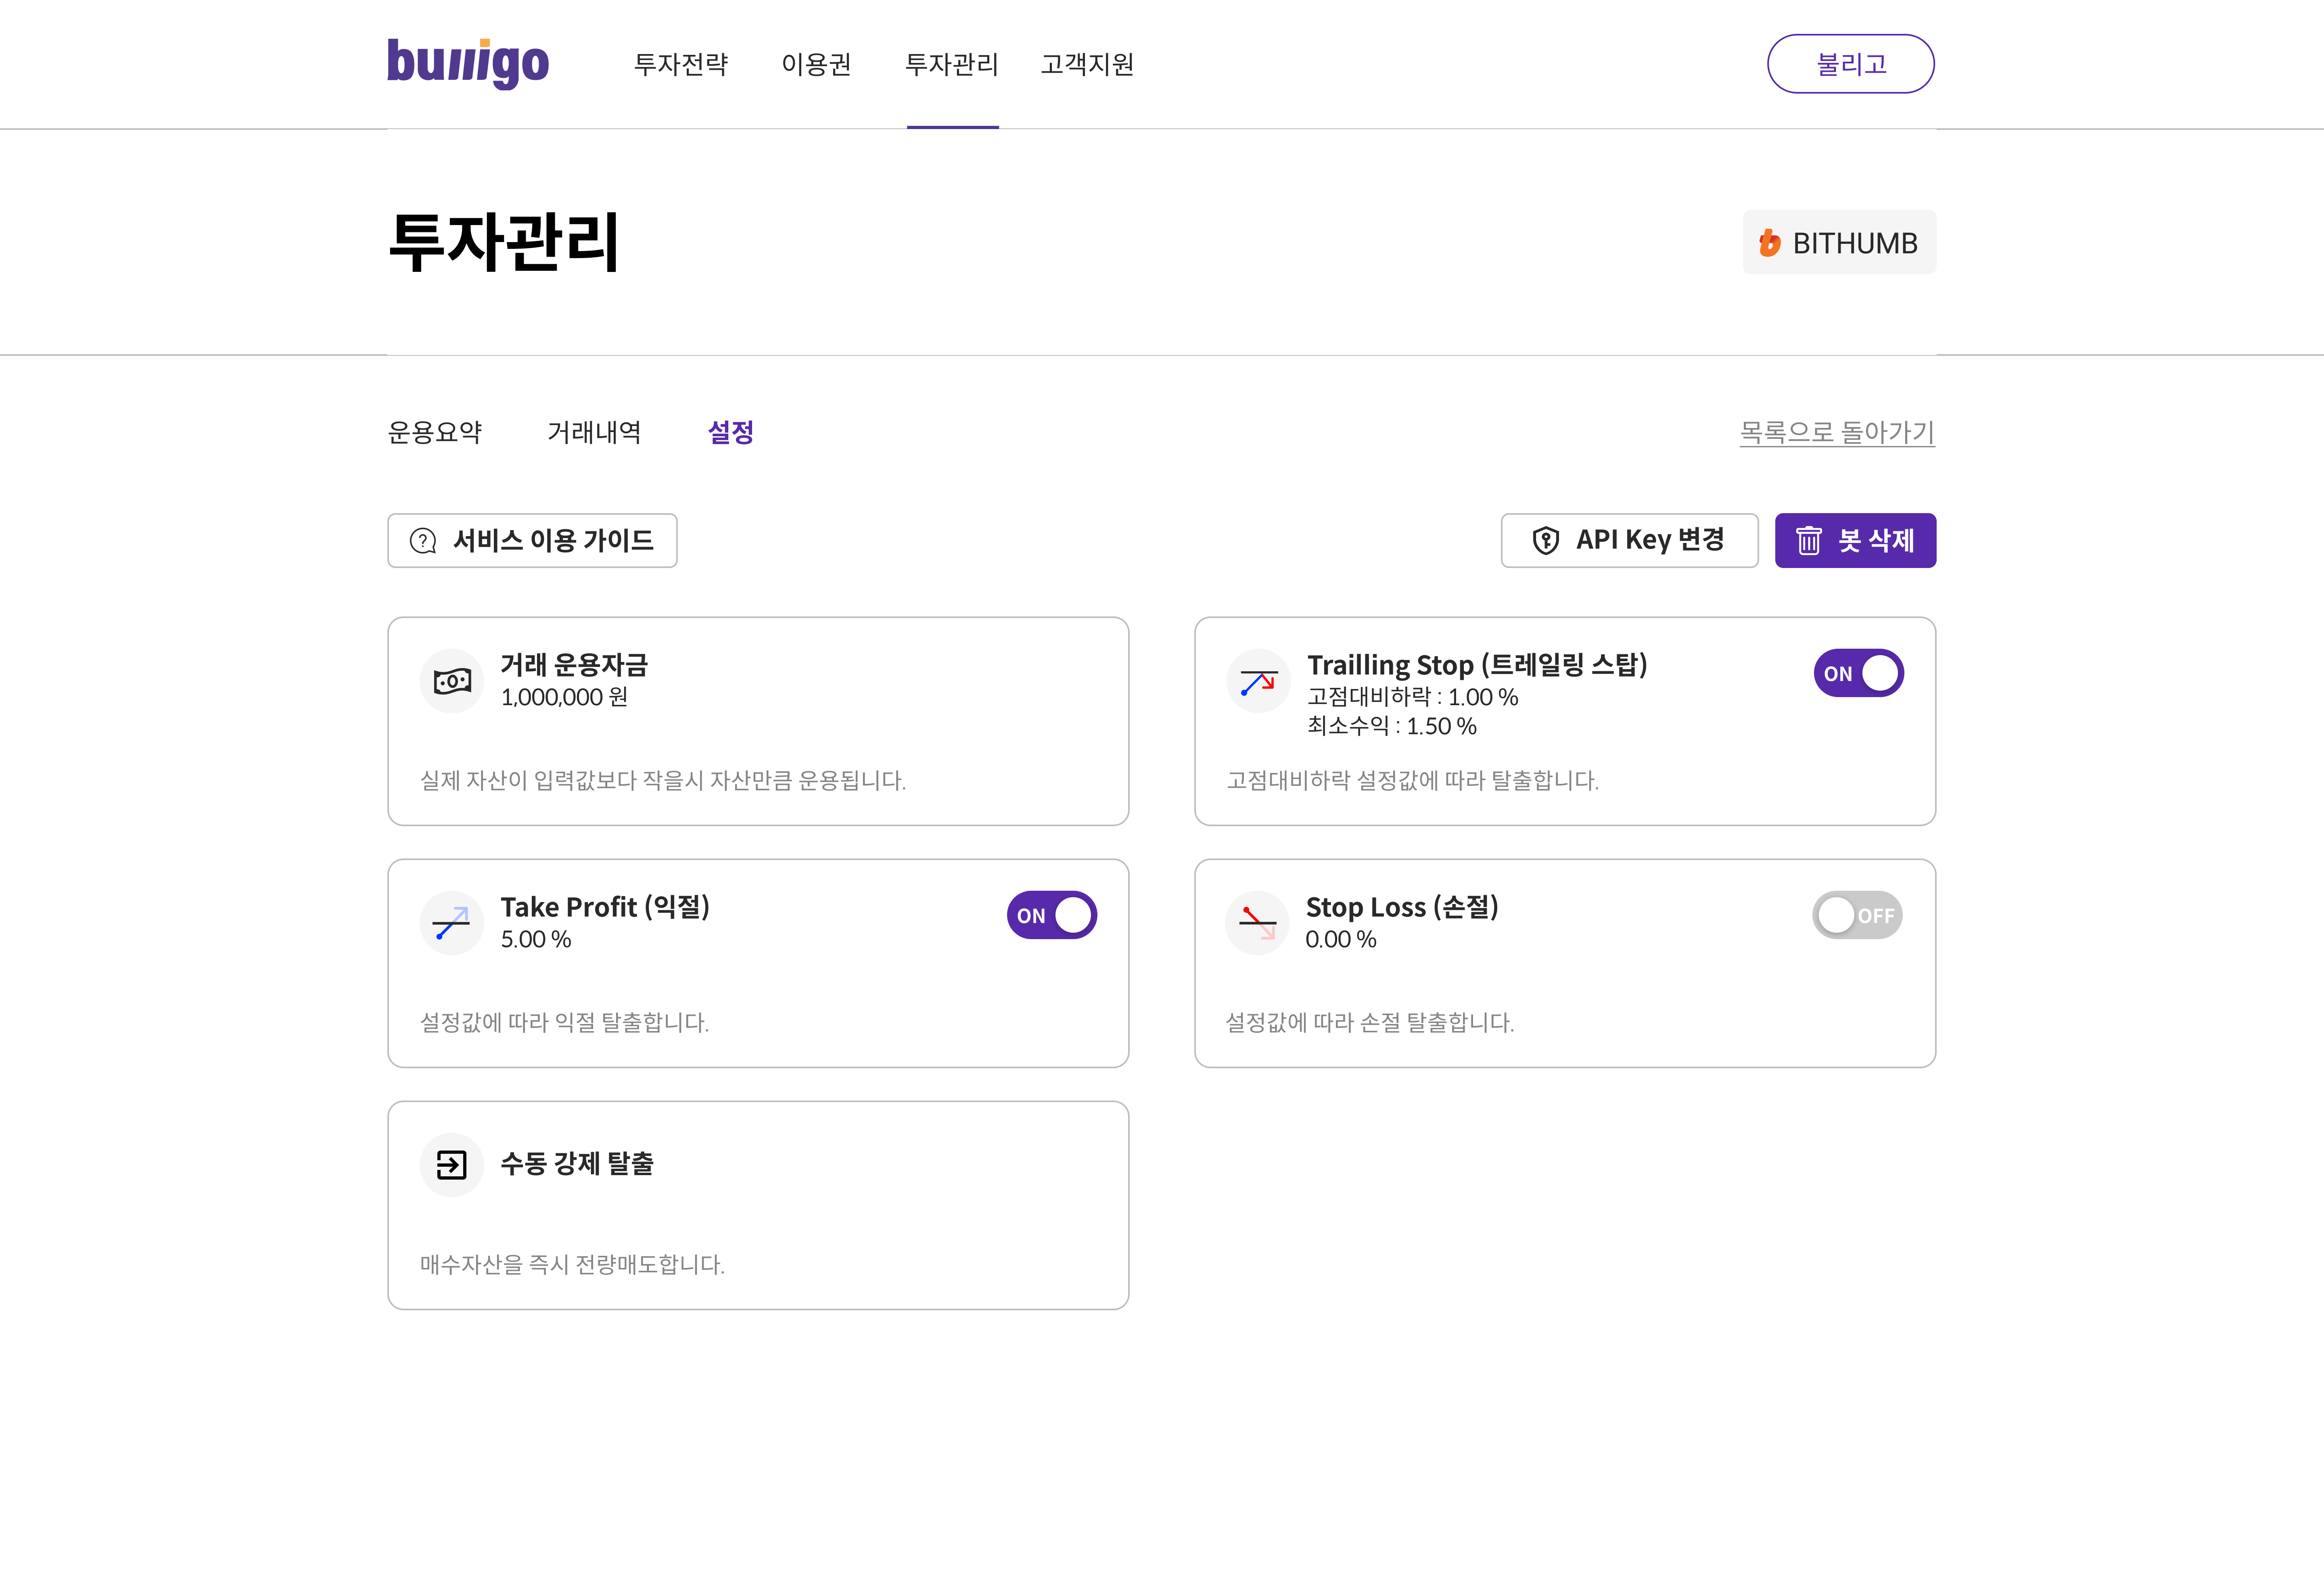The width and height of the screenshot is (2324, 1583).
Task: Click the shield icon on the API Key button
Action: (x=1546, y=541)
